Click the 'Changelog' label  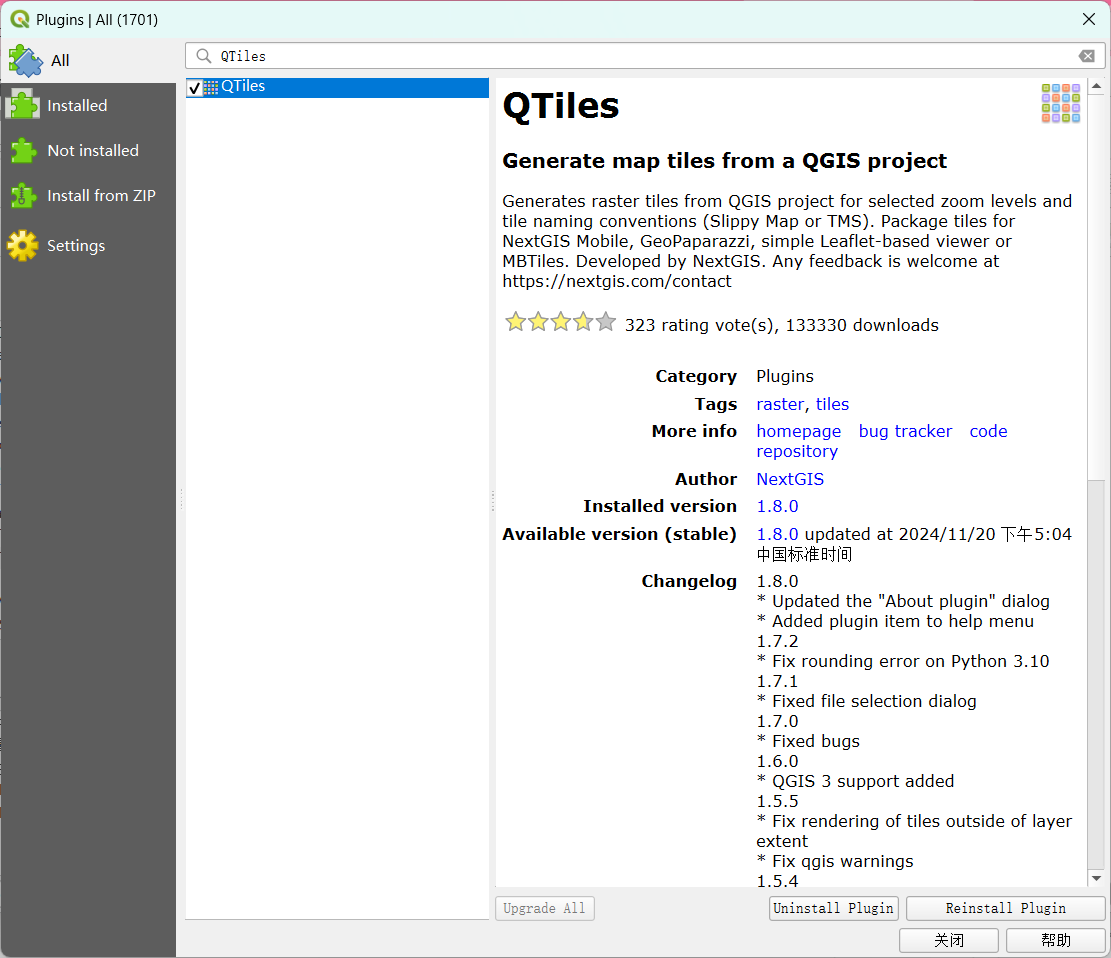[x=689, y=582]
